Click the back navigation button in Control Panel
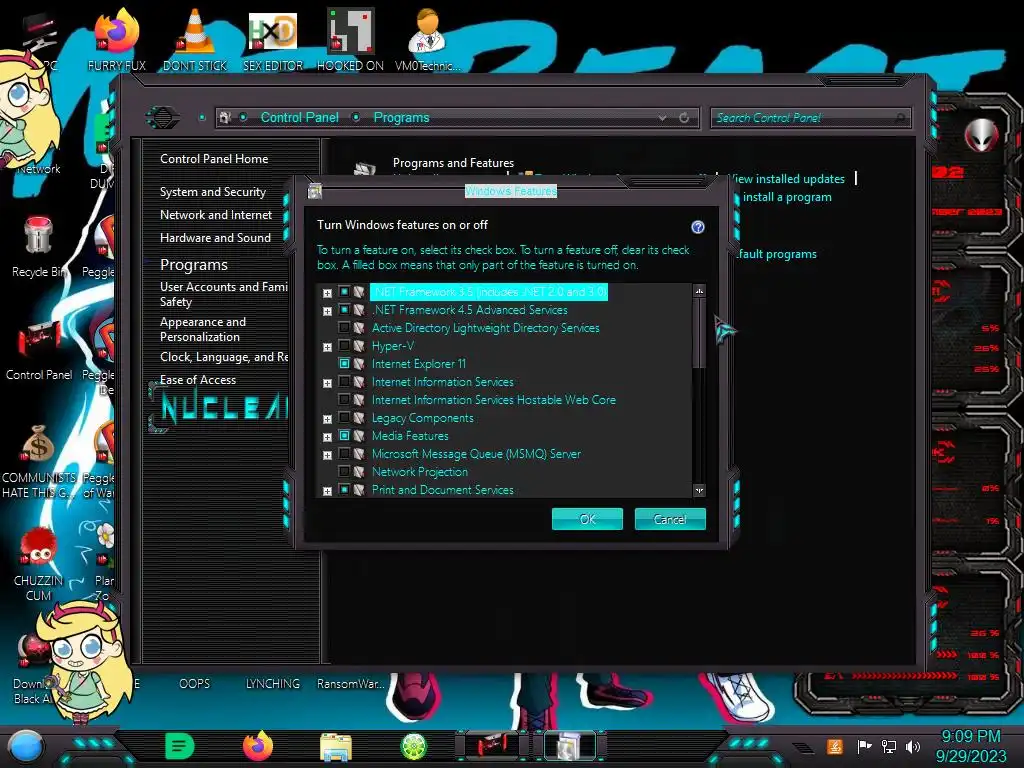The image size is (1024, 768). pos(163,118)
